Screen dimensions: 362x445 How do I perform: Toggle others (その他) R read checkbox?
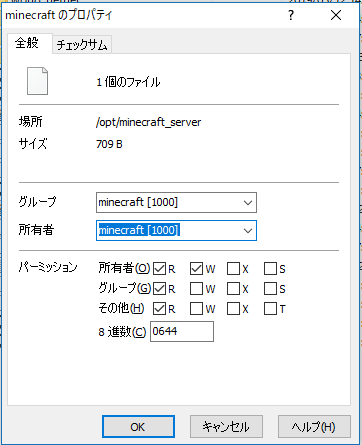coord(159,309)
